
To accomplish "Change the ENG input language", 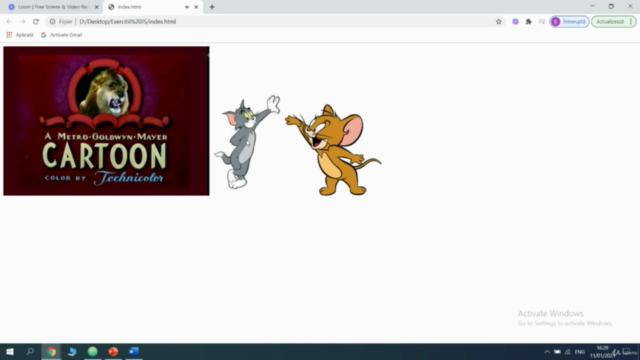I will (580, 352).
